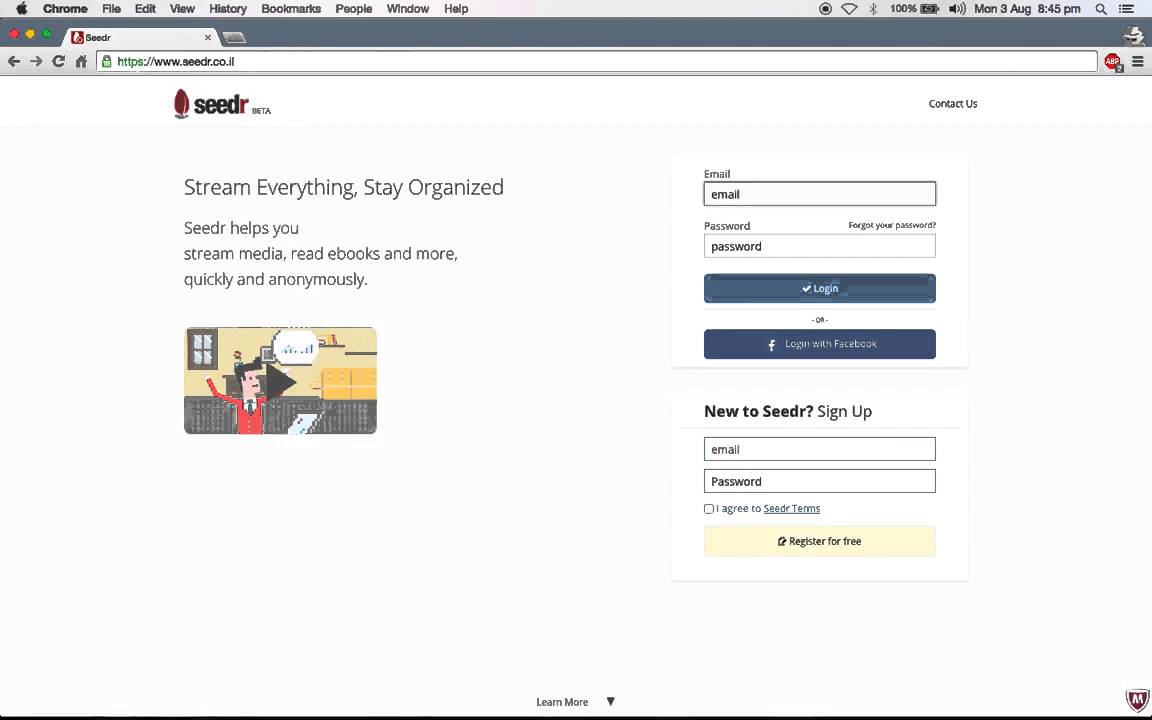Click the battery status indicator

(915, 9)
